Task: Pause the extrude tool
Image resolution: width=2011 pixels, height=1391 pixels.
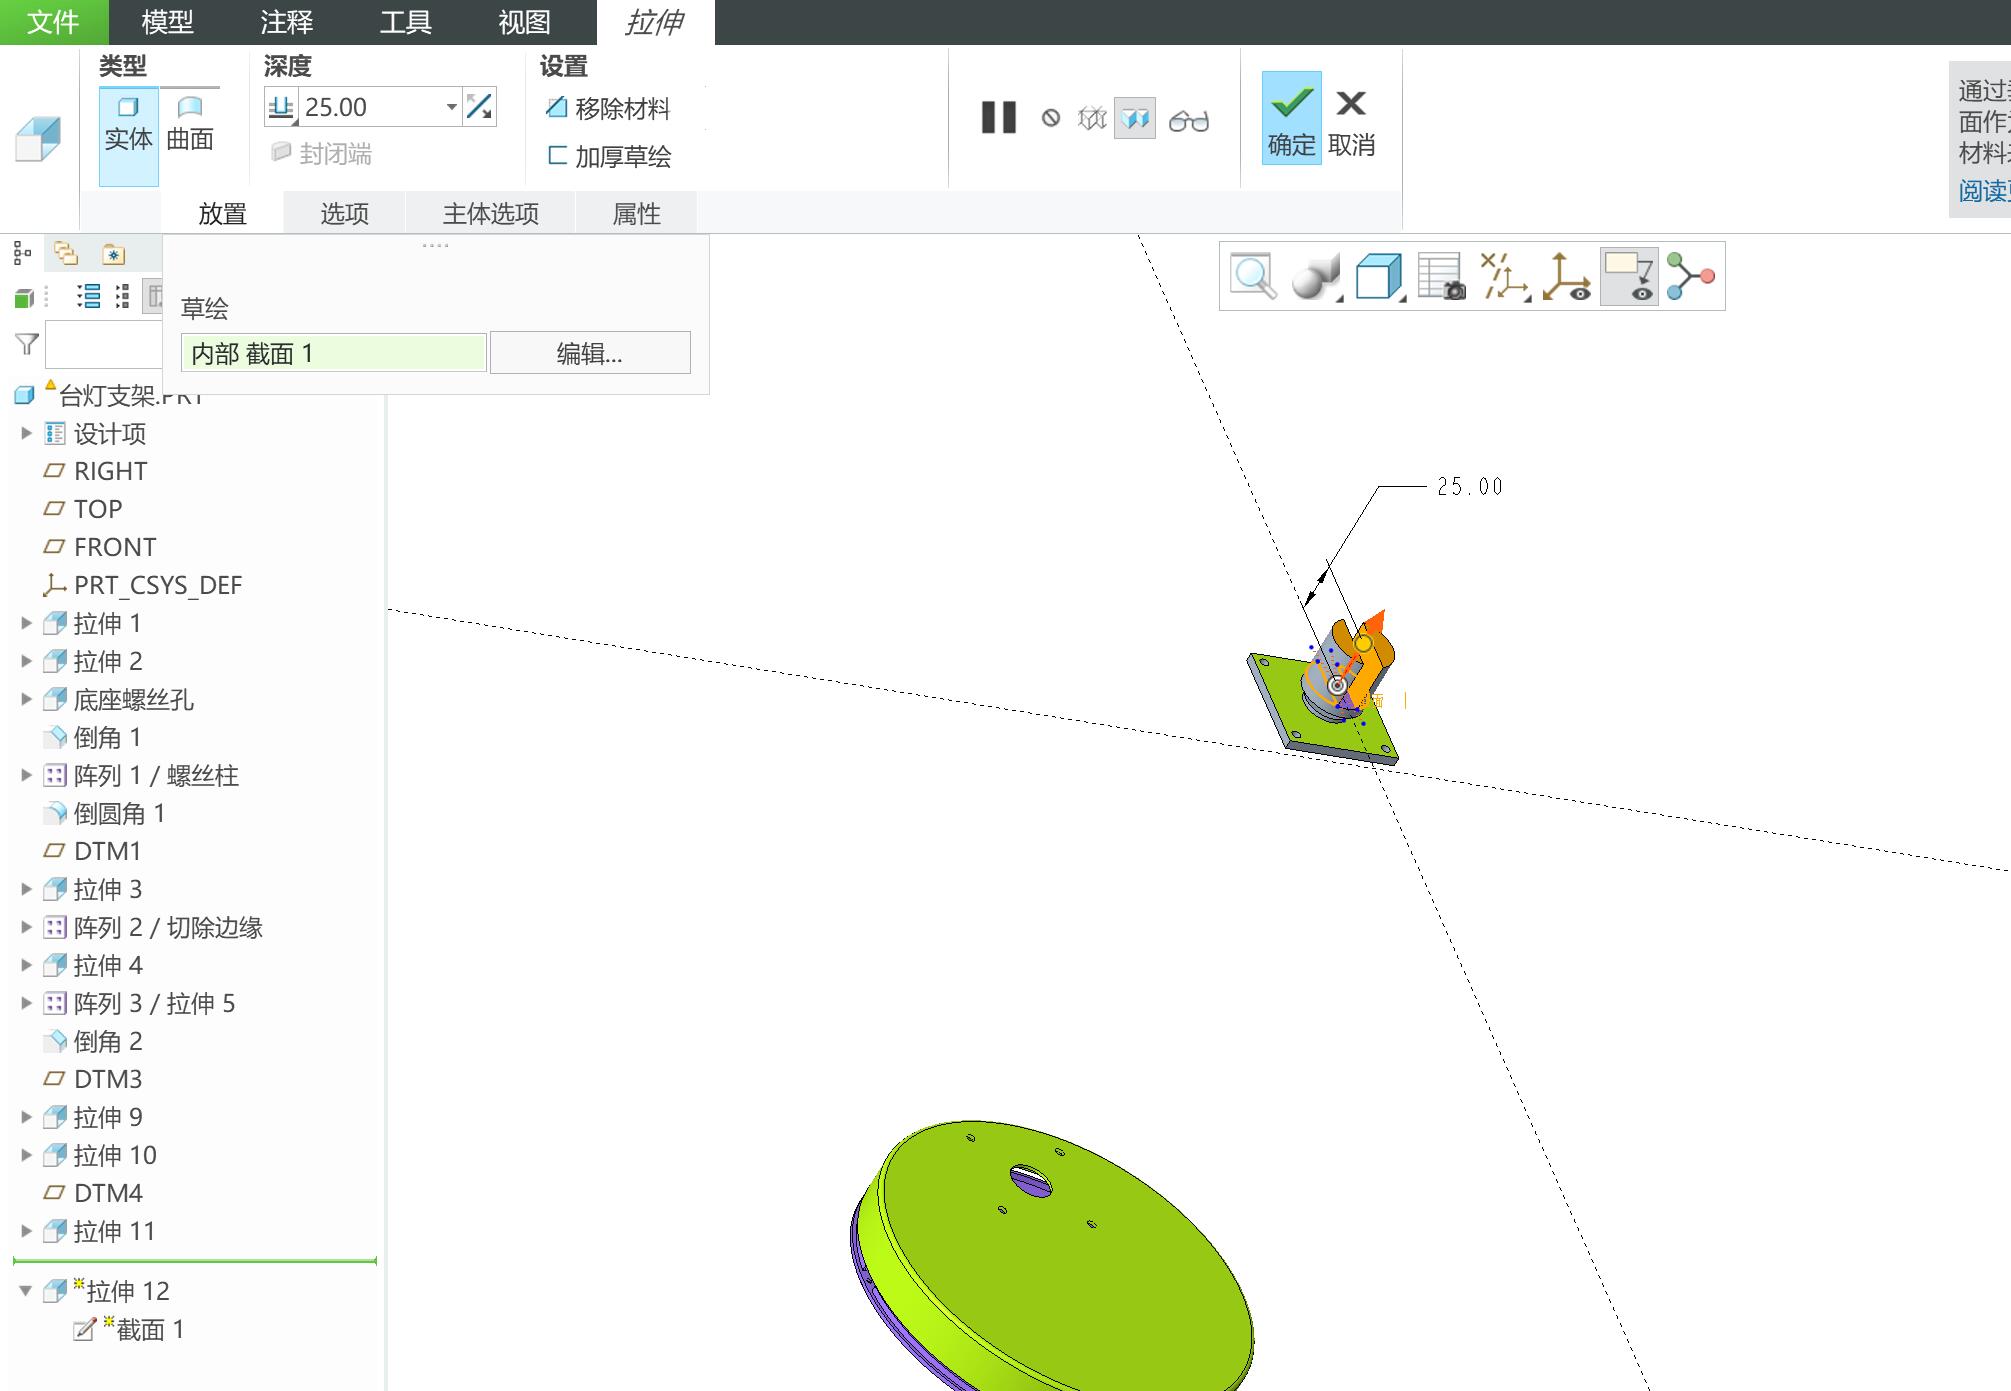Action: pyautogui.click(x=998, y=118)
